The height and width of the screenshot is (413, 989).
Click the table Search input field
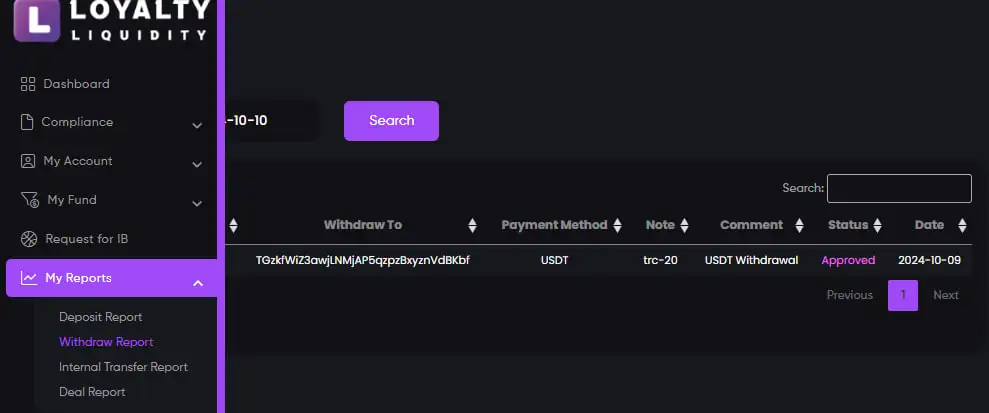coord(898,188)
